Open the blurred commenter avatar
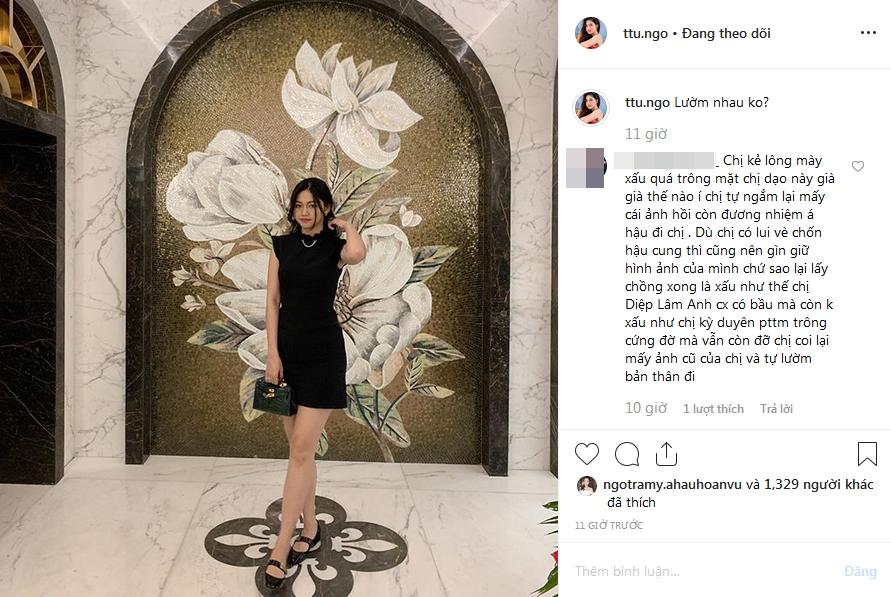This screenshot has width=891, height=597. (x=585, y=168)
